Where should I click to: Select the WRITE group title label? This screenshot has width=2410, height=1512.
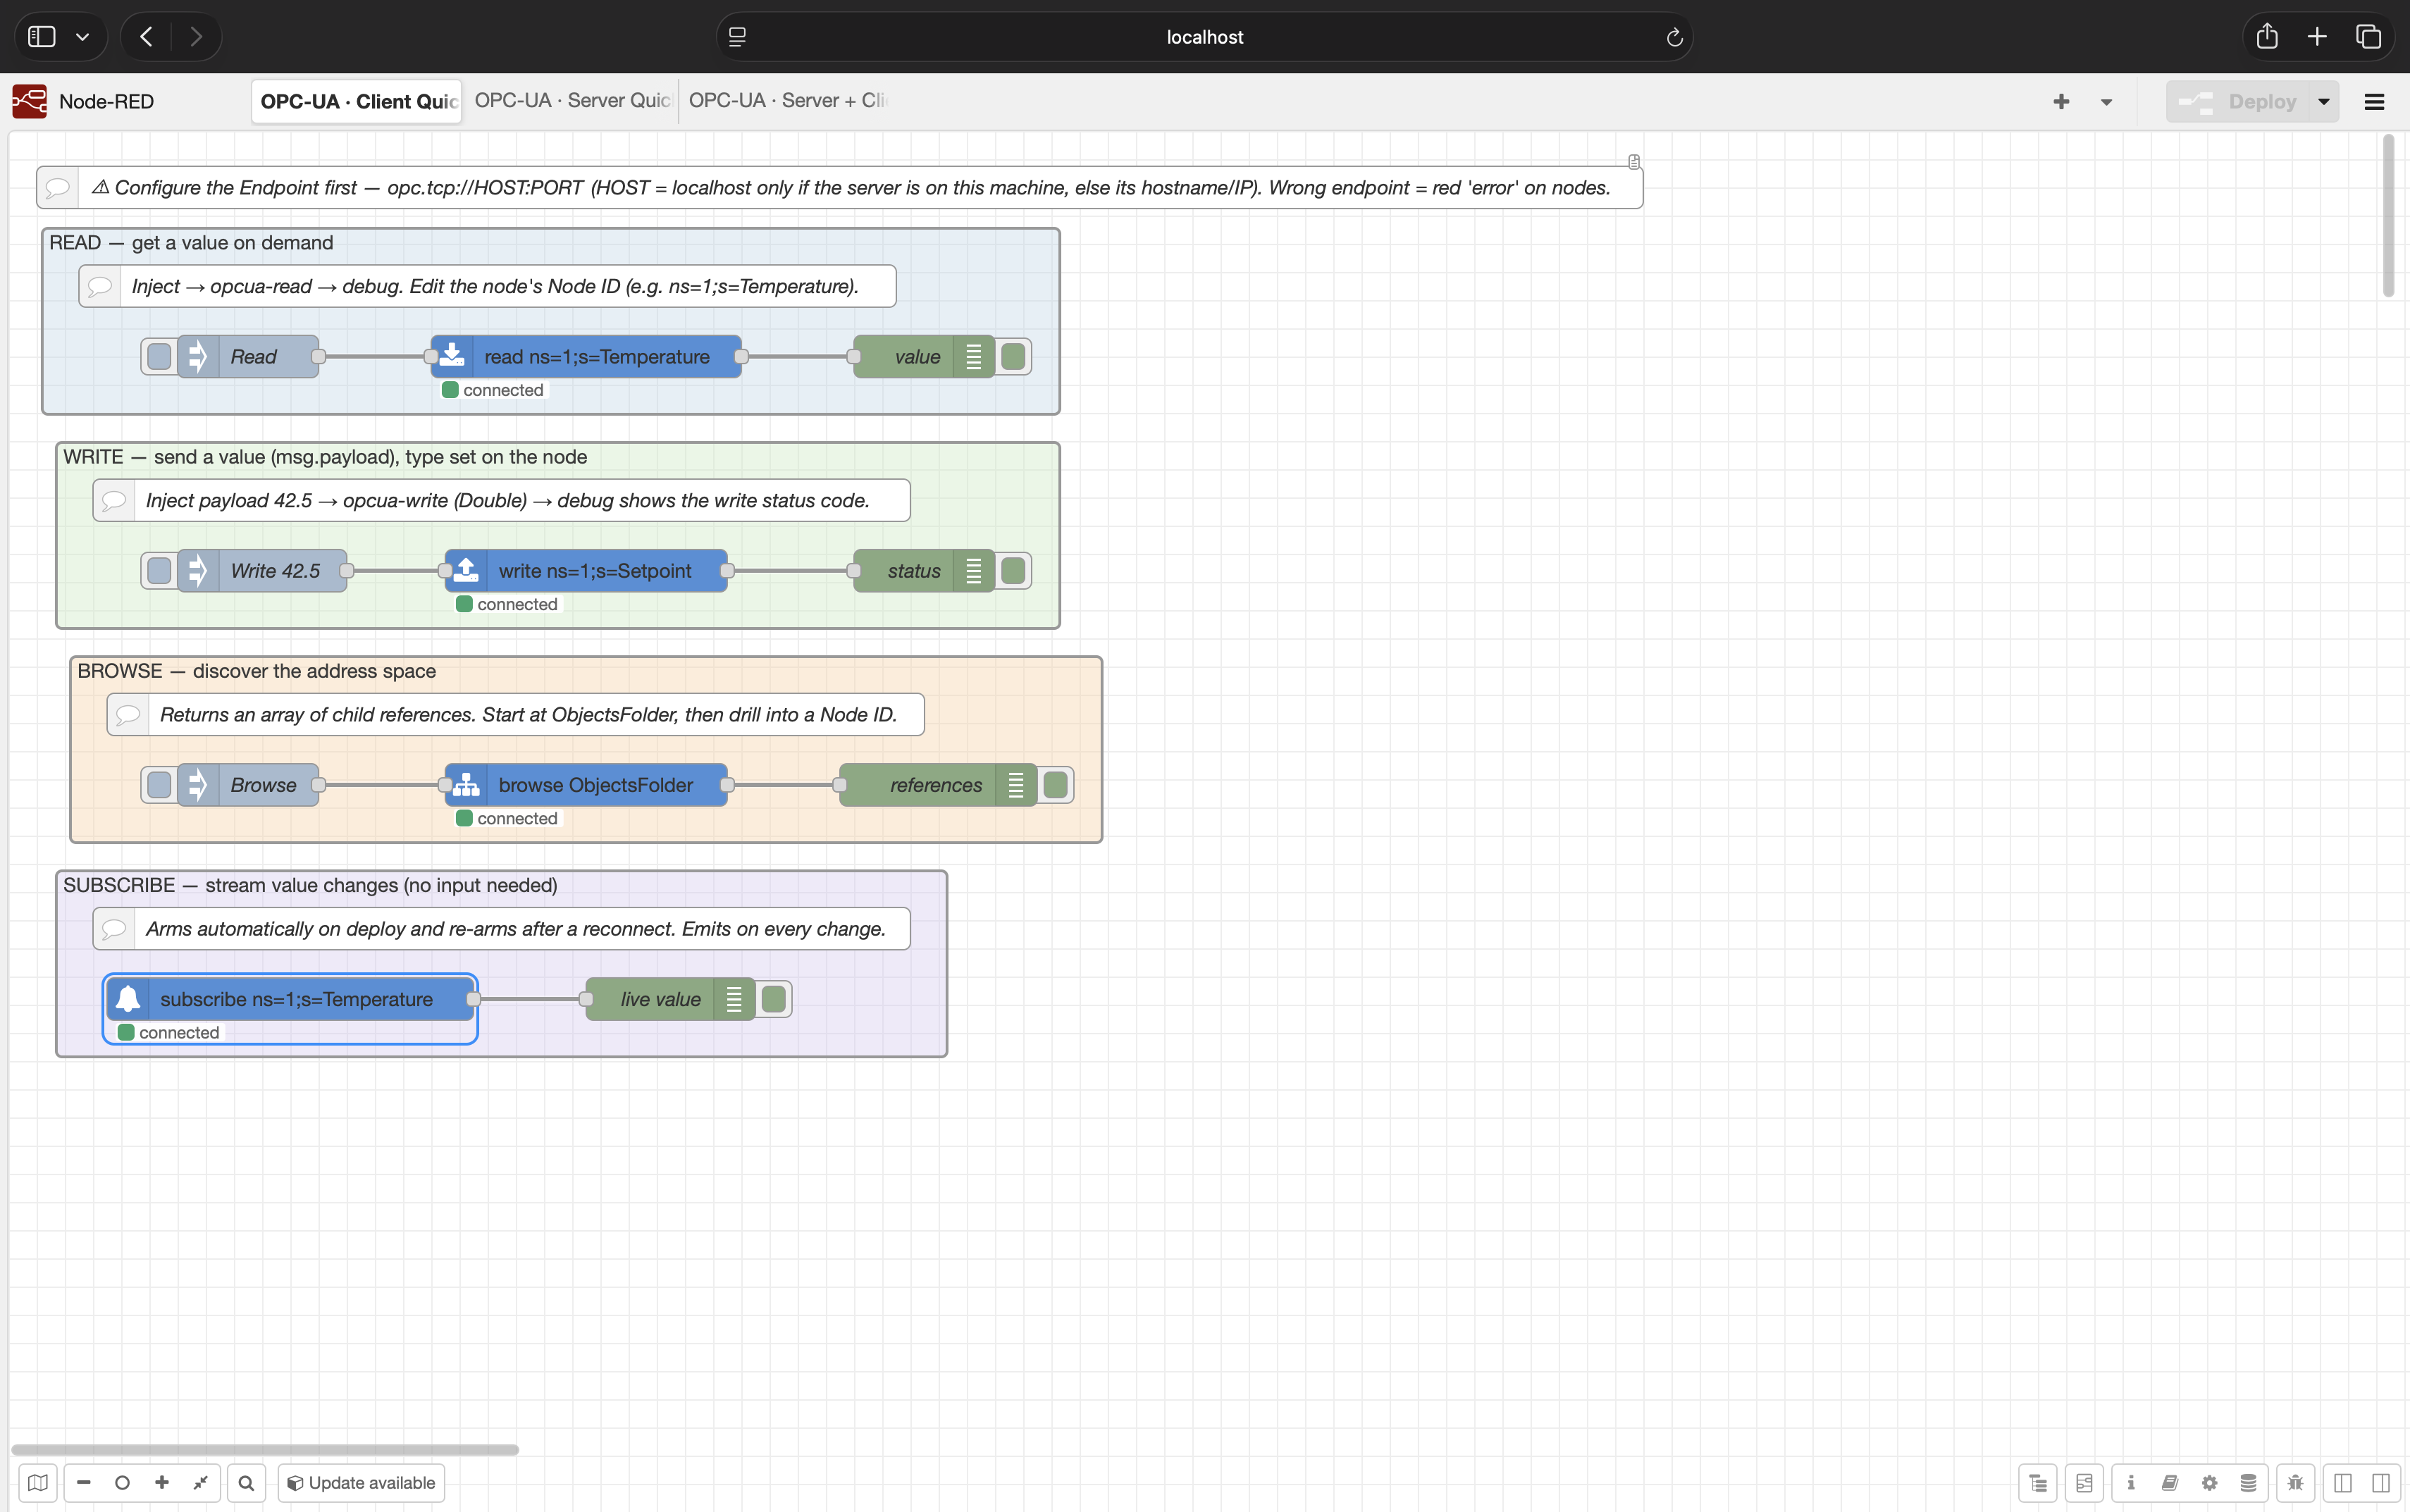point(325,457)
